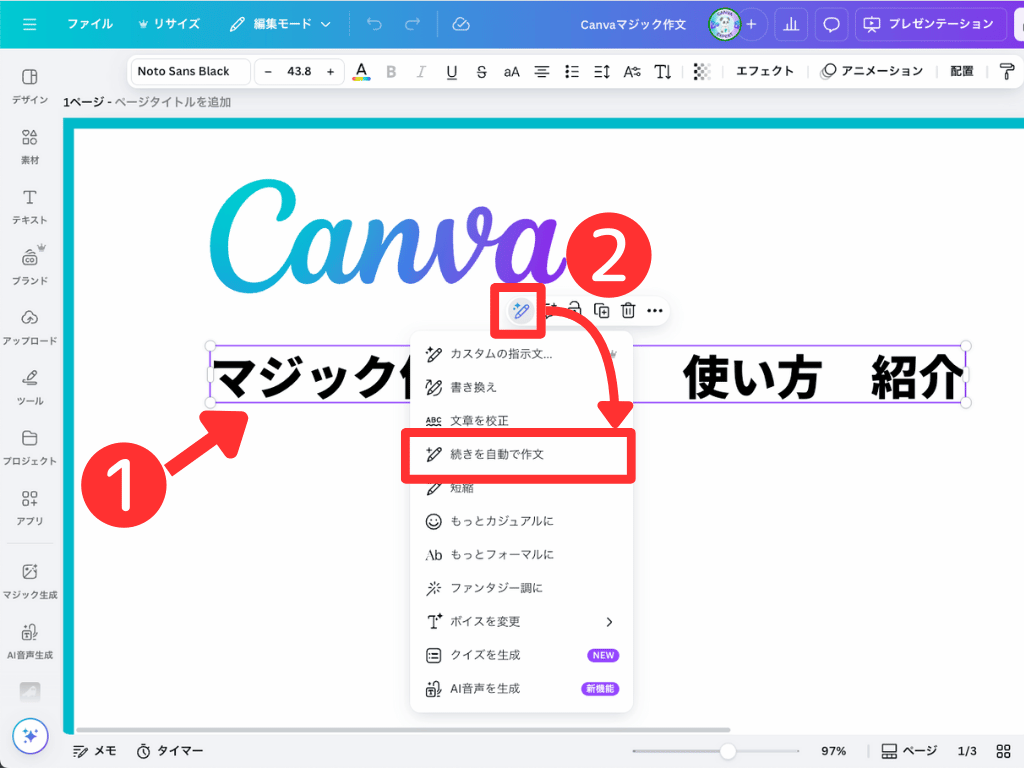Click the font size input field
Viewport: 1024px width, 768px height.
pyautogui.click(x=299, y=72)
